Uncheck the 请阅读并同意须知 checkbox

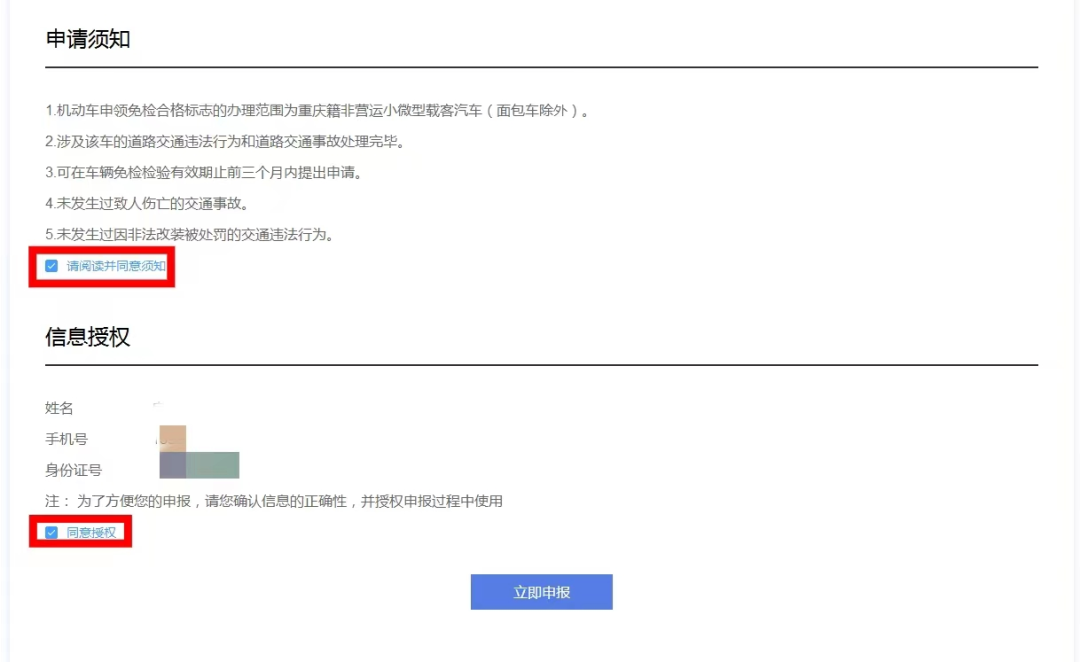coord(52,266)
